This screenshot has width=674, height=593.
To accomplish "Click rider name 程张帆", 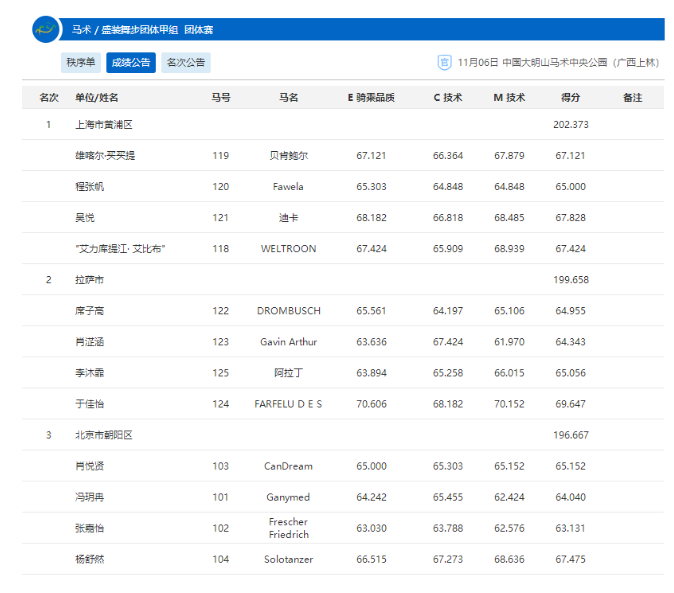I will 89,187.
